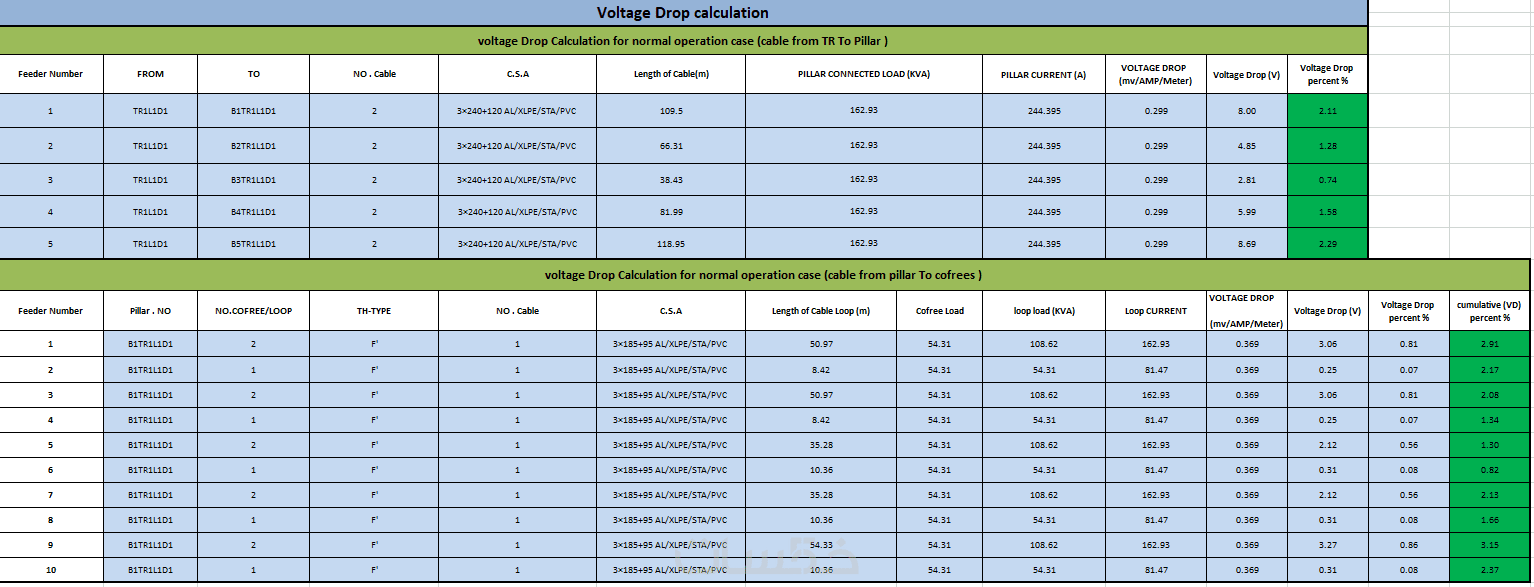Image resolution: width=1534 pixels, height=587 pixels.
Task: Select the green percent cell '2.29'
Action: tap(1327, 244)
